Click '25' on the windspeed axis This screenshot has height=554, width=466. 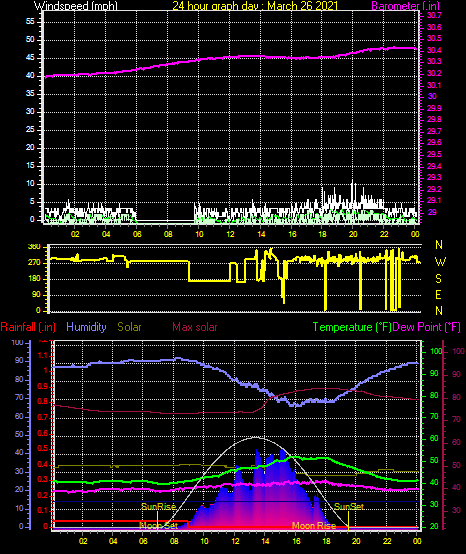coord(30,130)
